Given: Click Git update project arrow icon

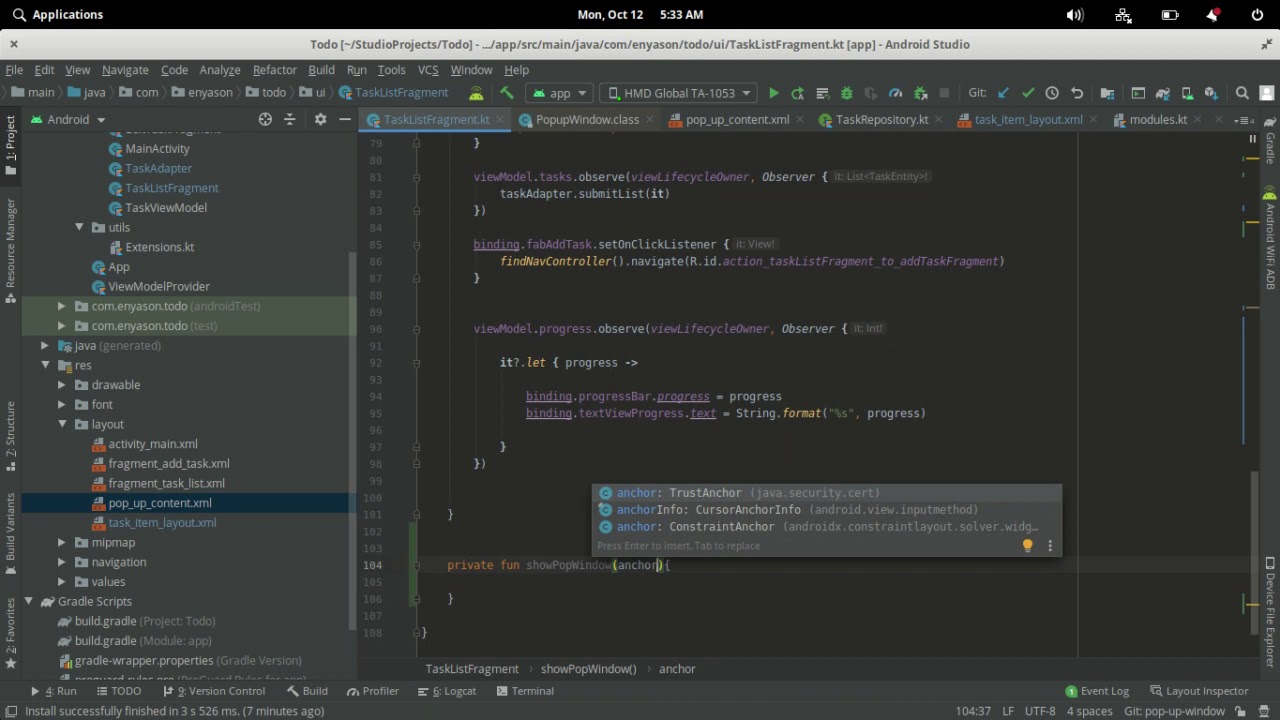Looking at the screenshot, I should pos(1003,93).
